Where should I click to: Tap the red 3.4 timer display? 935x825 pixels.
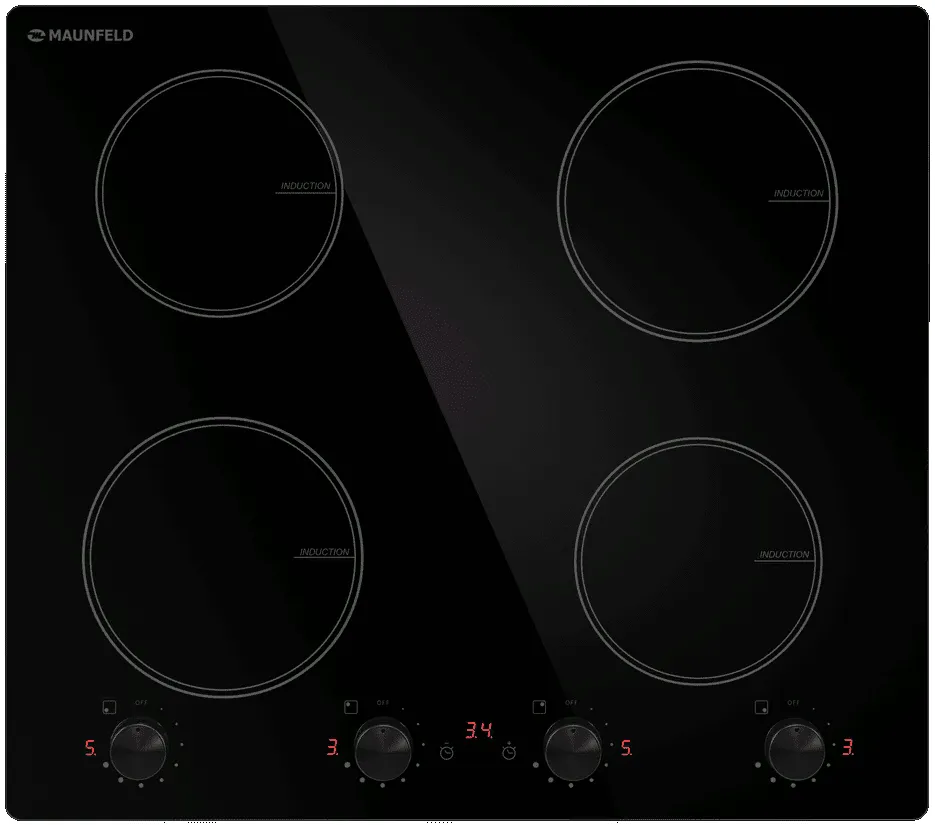(x=479, y=729)
